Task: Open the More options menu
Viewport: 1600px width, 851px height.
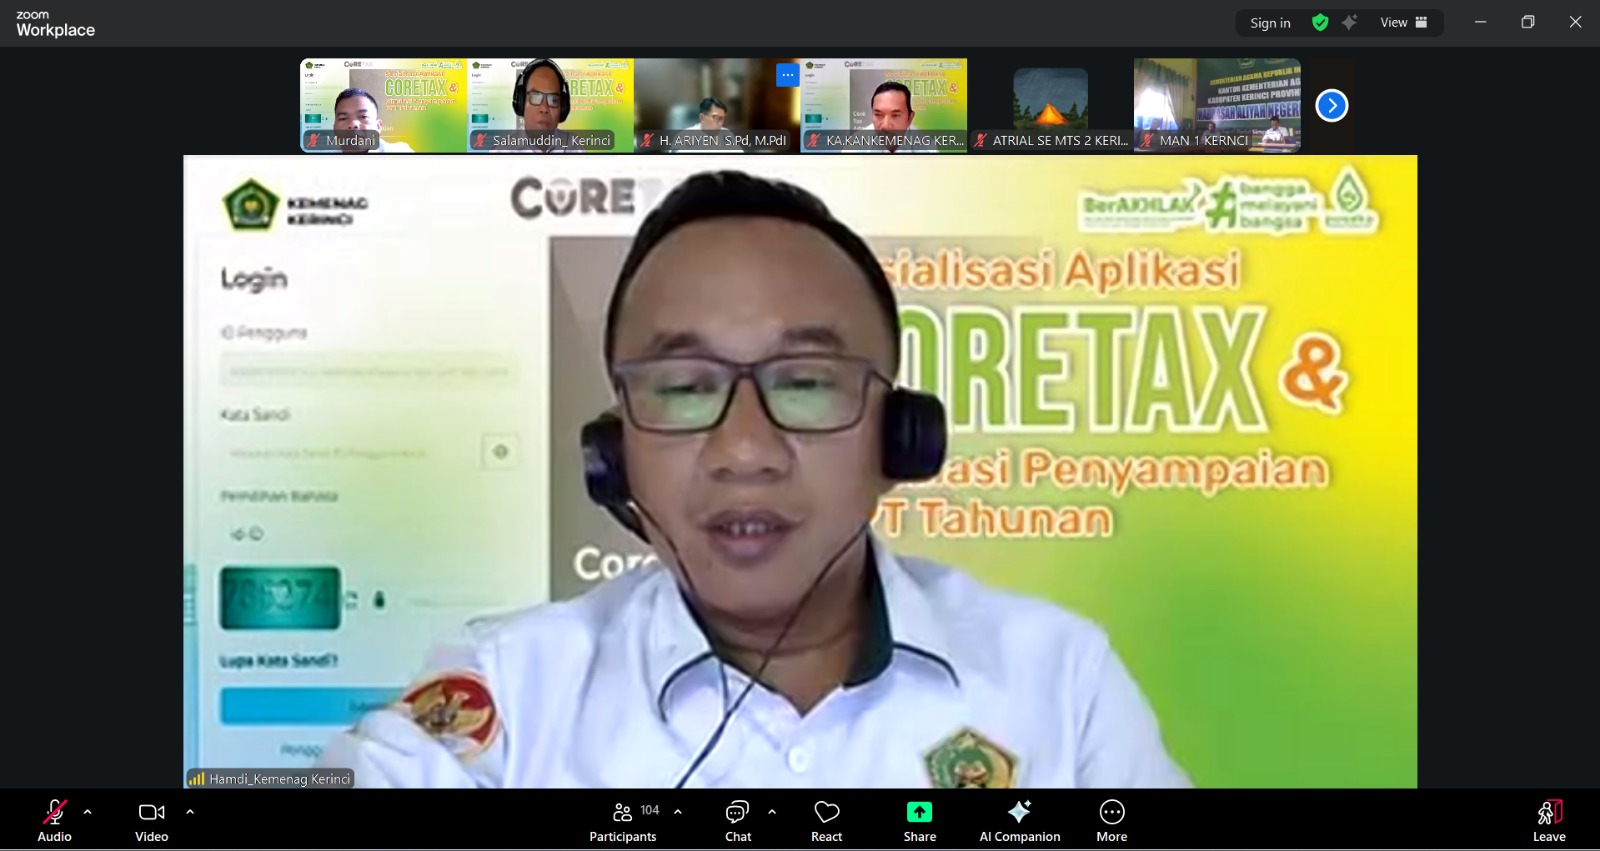Action: [1111, 820]
